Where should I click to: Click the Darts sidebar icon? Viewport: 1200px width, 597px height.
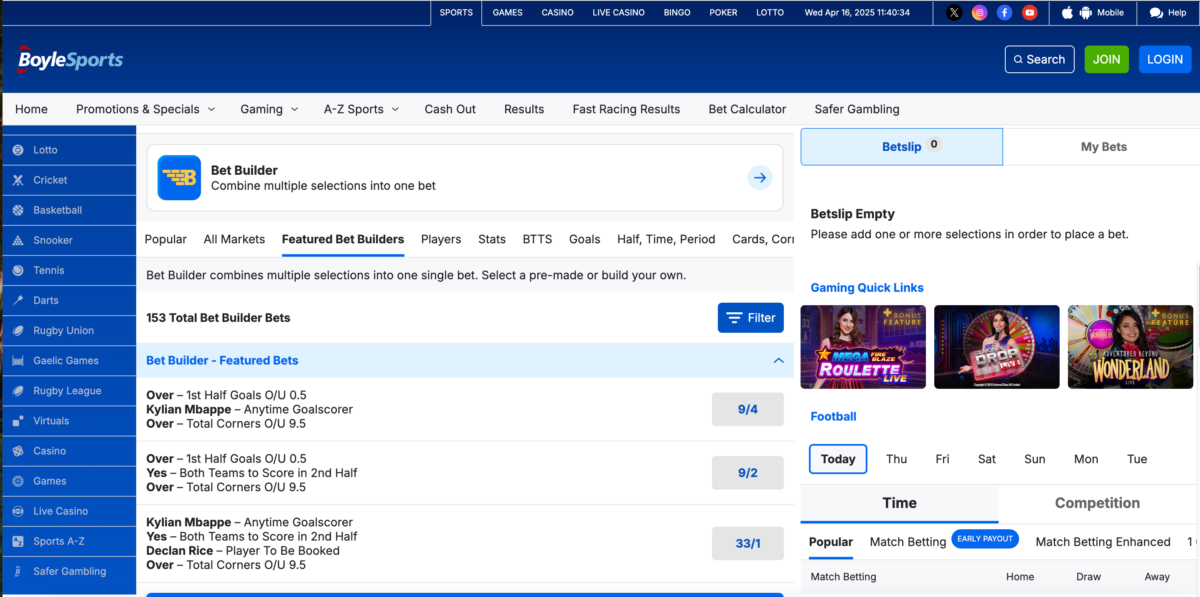pyautogui.click(x=18, y=300)
